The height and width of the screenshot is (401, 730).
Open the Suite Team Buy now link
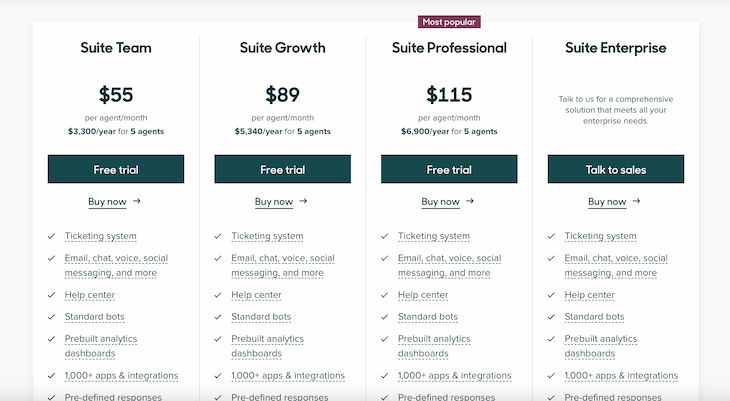(107, 202)
